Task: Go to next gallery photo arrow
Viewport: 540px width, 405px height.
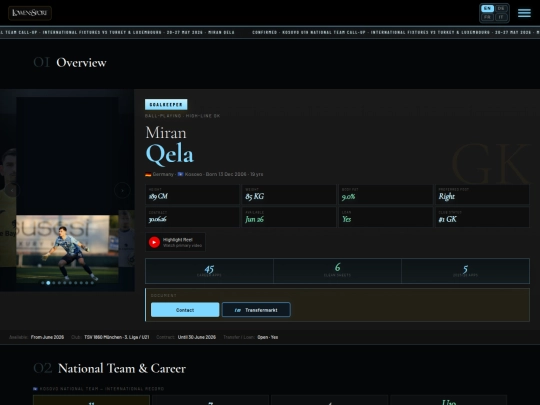Action: pos(122,190)
